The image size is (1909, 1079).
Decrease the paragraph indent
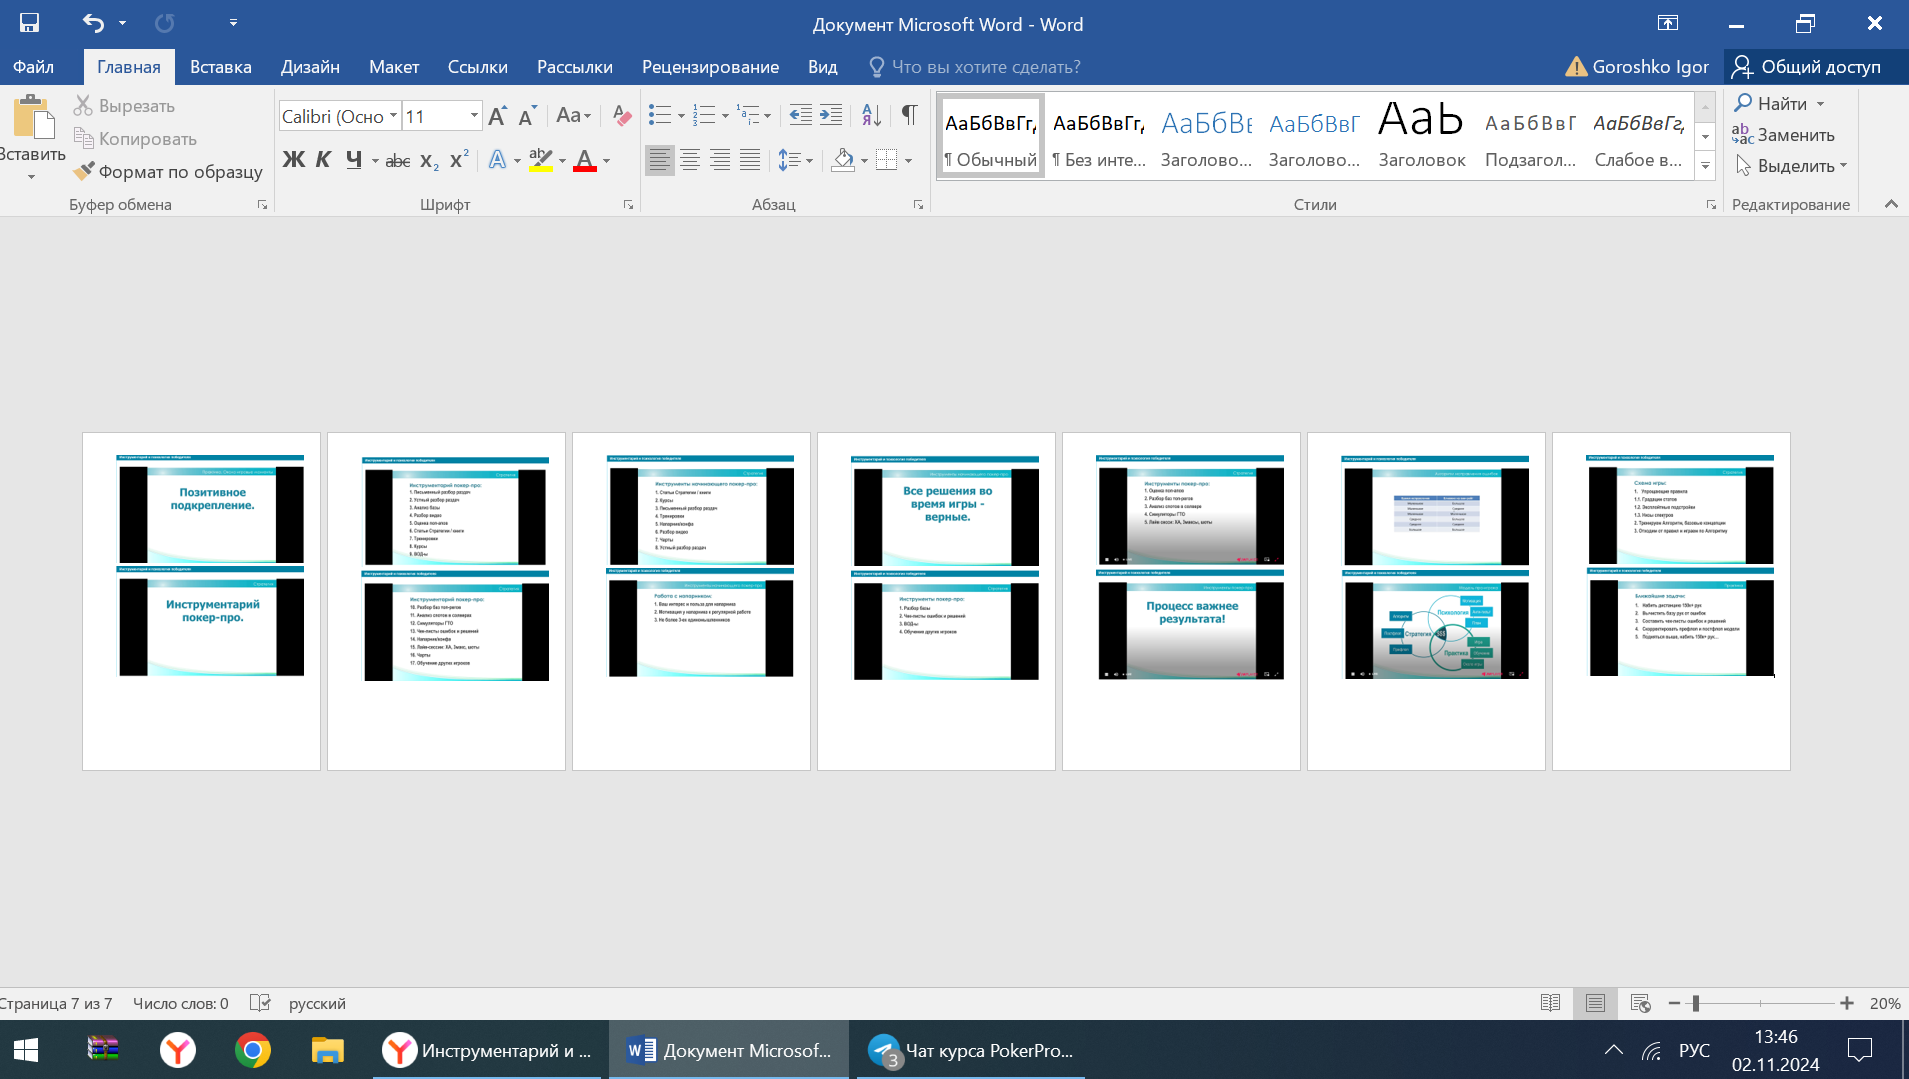pyautogui.click(x=800, y=116)
